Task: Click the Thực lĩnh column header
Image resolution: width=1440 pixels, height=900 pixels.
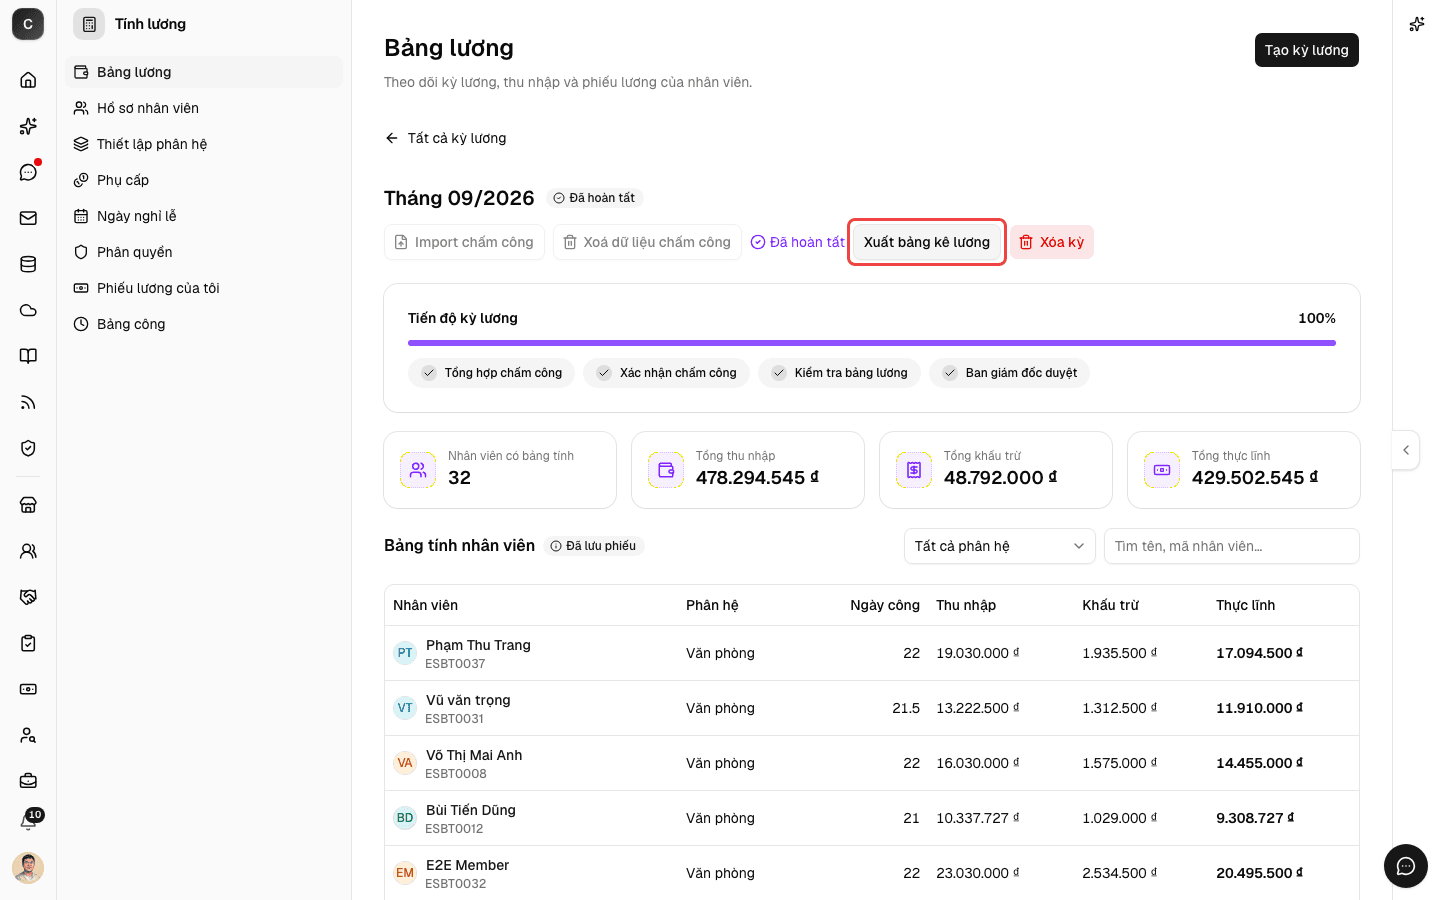Action: click(x=1245, y=605)
